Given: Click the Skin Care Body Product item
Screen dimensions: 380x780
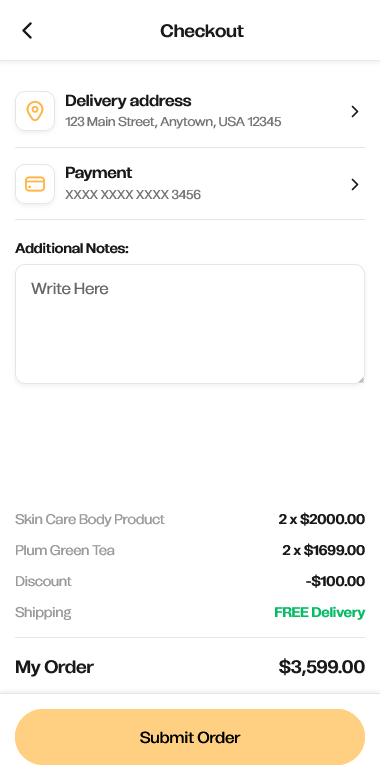Looking at the screenshot, I should point(90,519).
